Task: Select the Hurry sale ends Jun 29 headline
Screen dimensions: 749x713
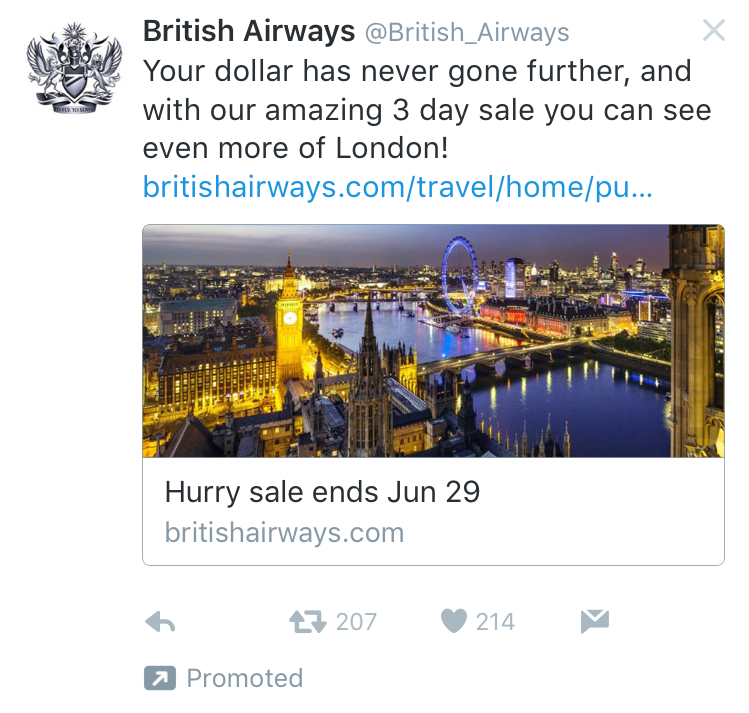Action: (x=322, y=492)
